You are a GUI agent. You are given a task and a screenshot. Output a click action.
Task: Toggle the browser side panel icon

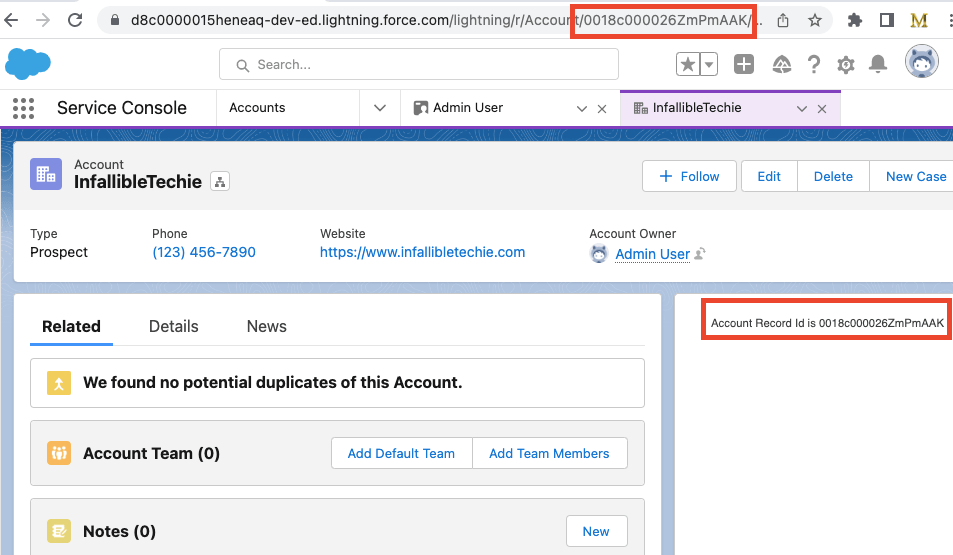[887, 21]
